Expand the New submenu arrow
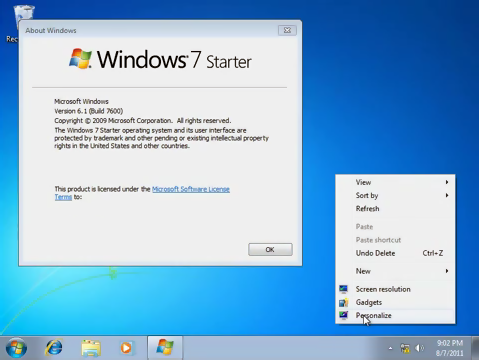Viewport: 479px width, 360px height. point(447,271)
